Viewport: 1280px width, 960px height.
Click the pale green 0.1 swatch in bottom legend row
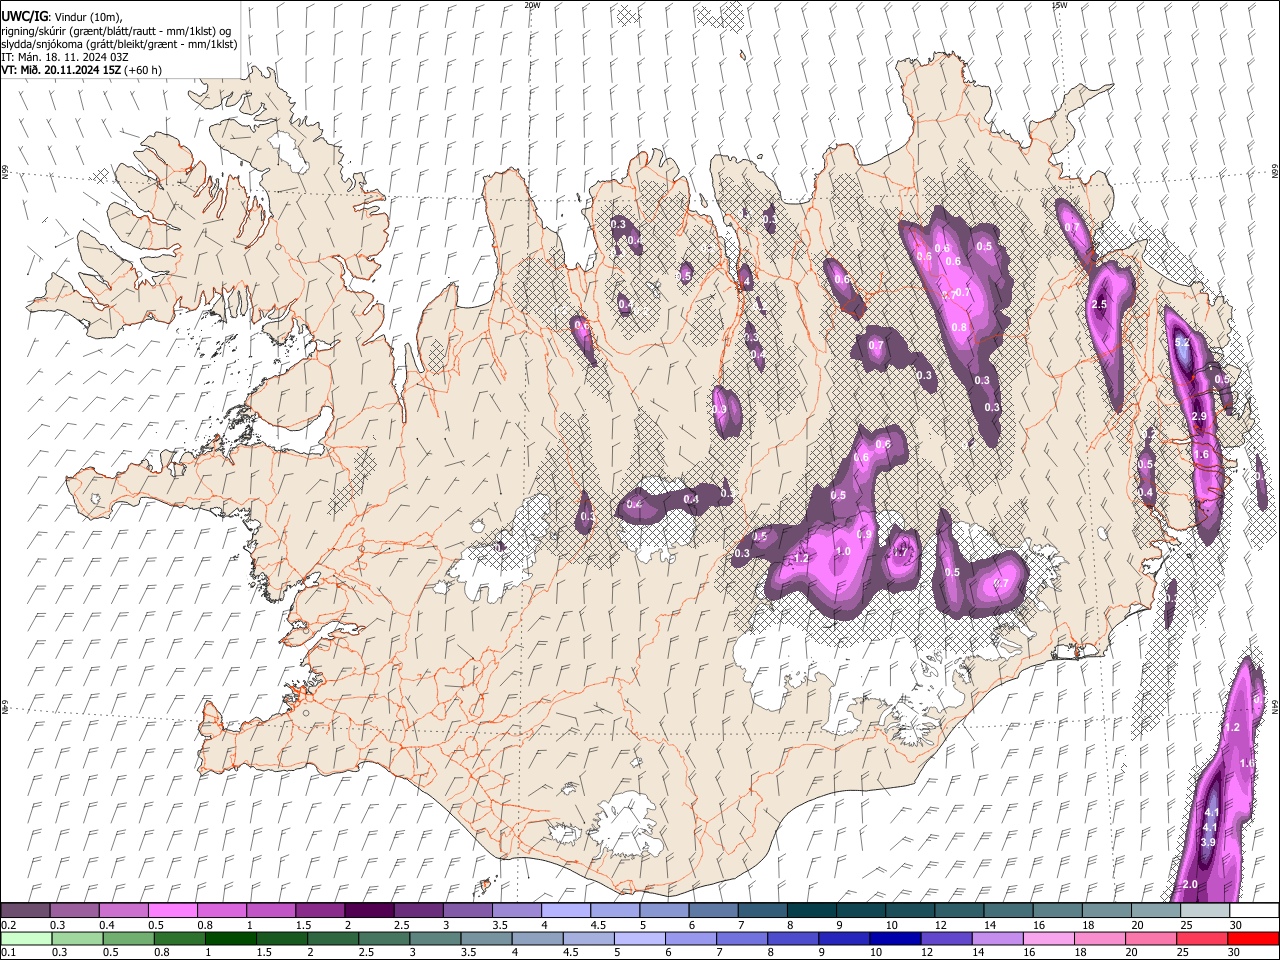coord(26,938)
